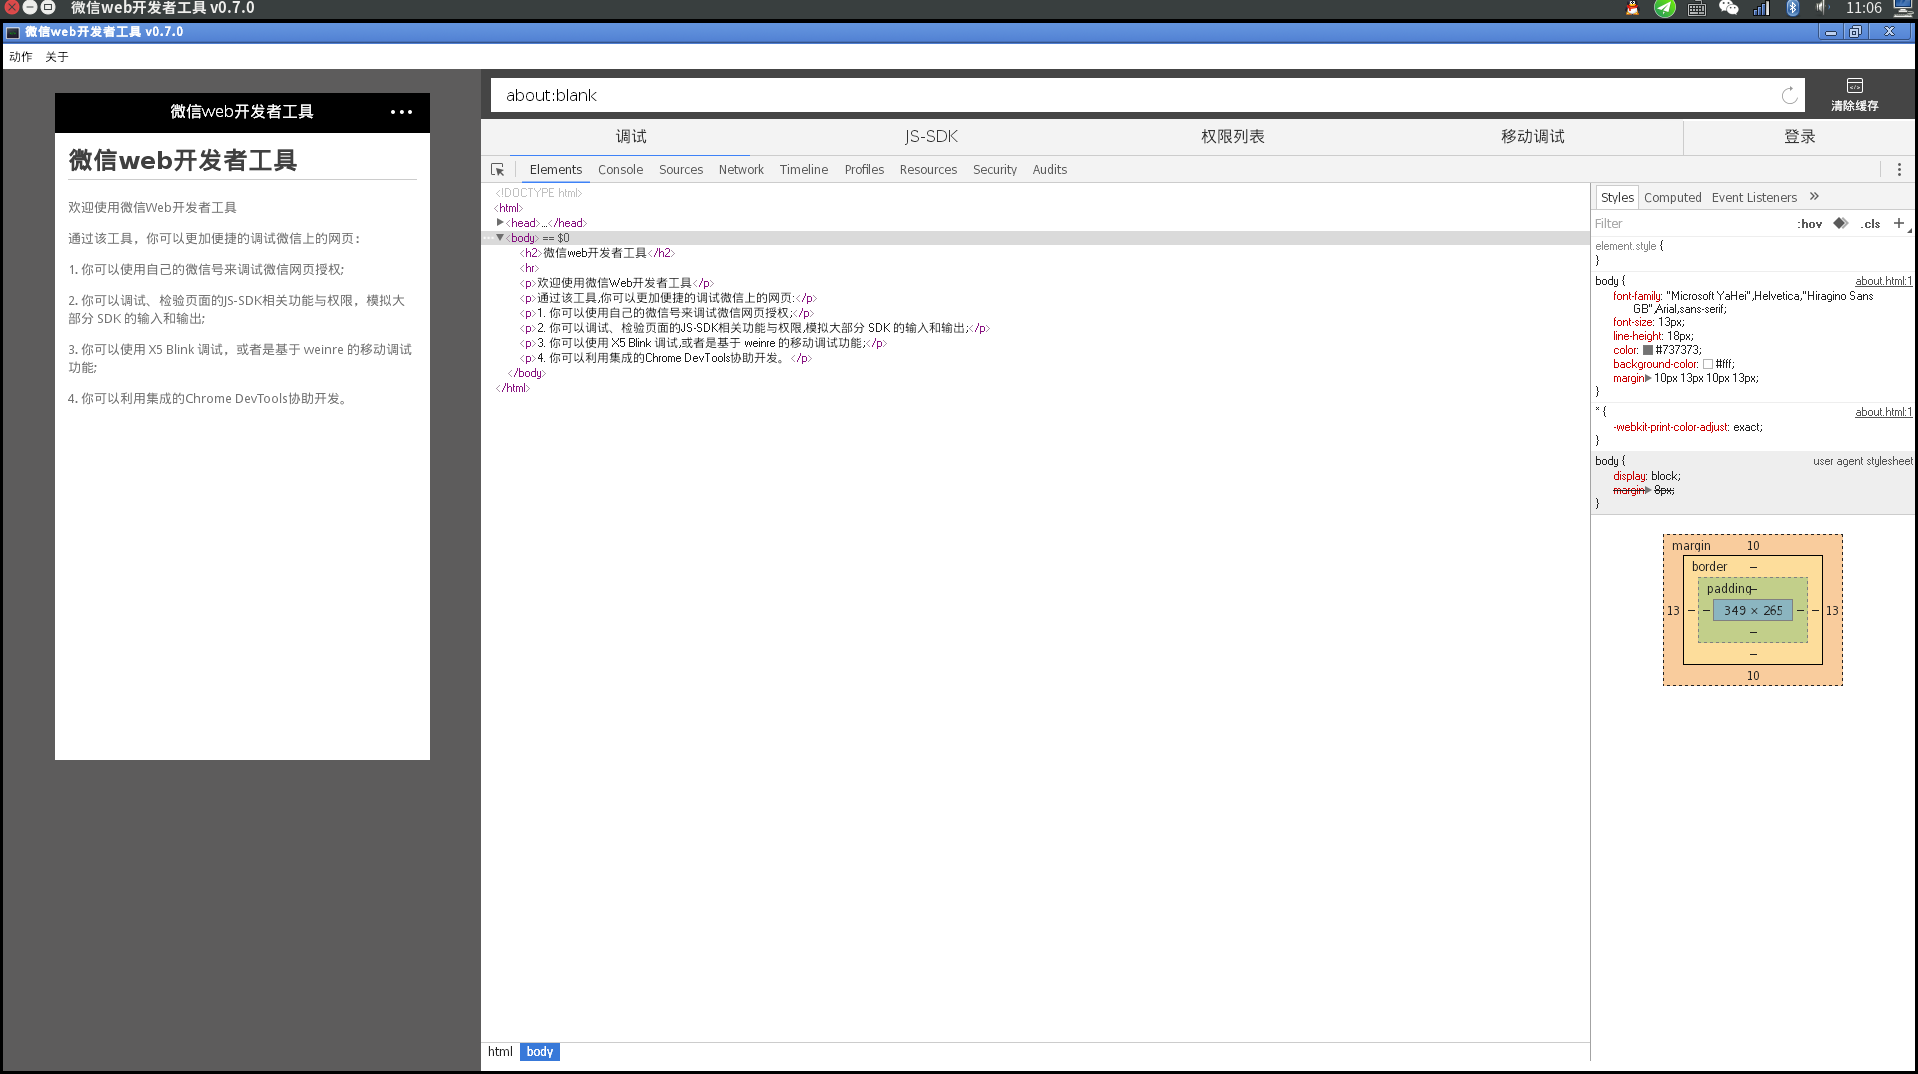The height and width of the screenshot is (1074, 1918).
Task: Open QQ penguin tray icon
Action: [x=1632, y=8]
